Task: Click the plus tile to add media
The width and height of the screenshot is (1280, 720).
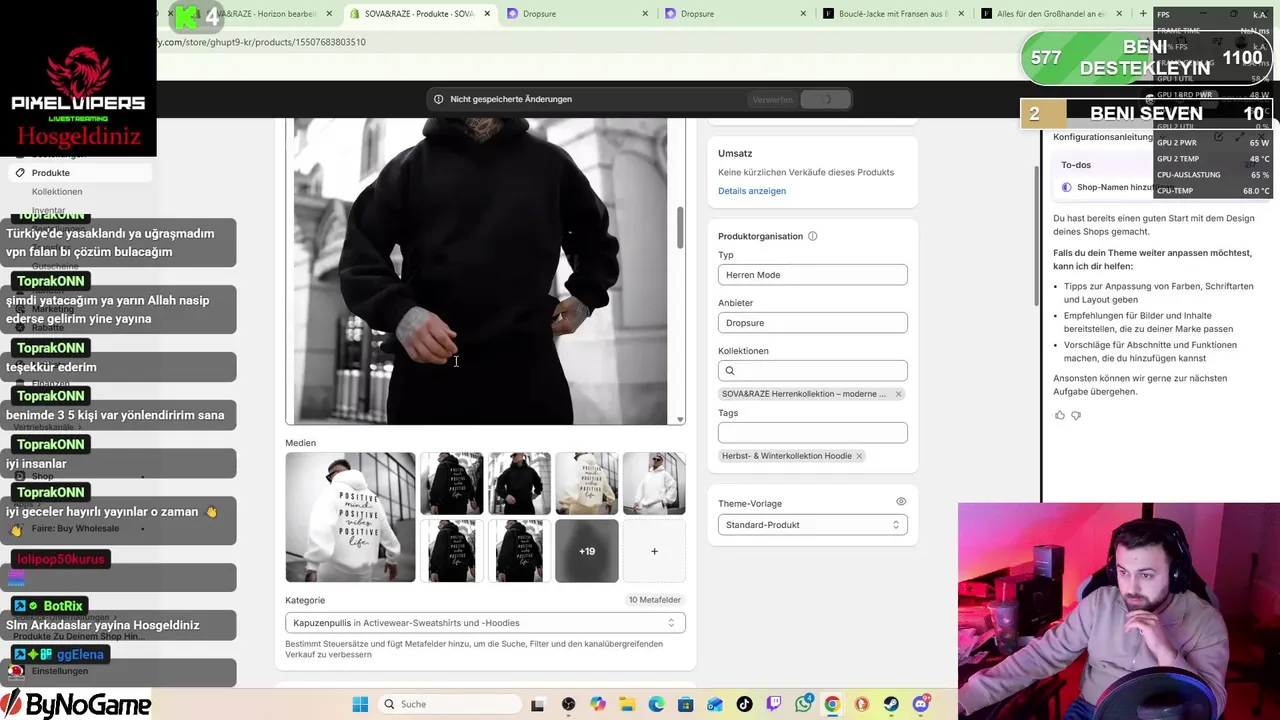Action: tap(654, 551)
